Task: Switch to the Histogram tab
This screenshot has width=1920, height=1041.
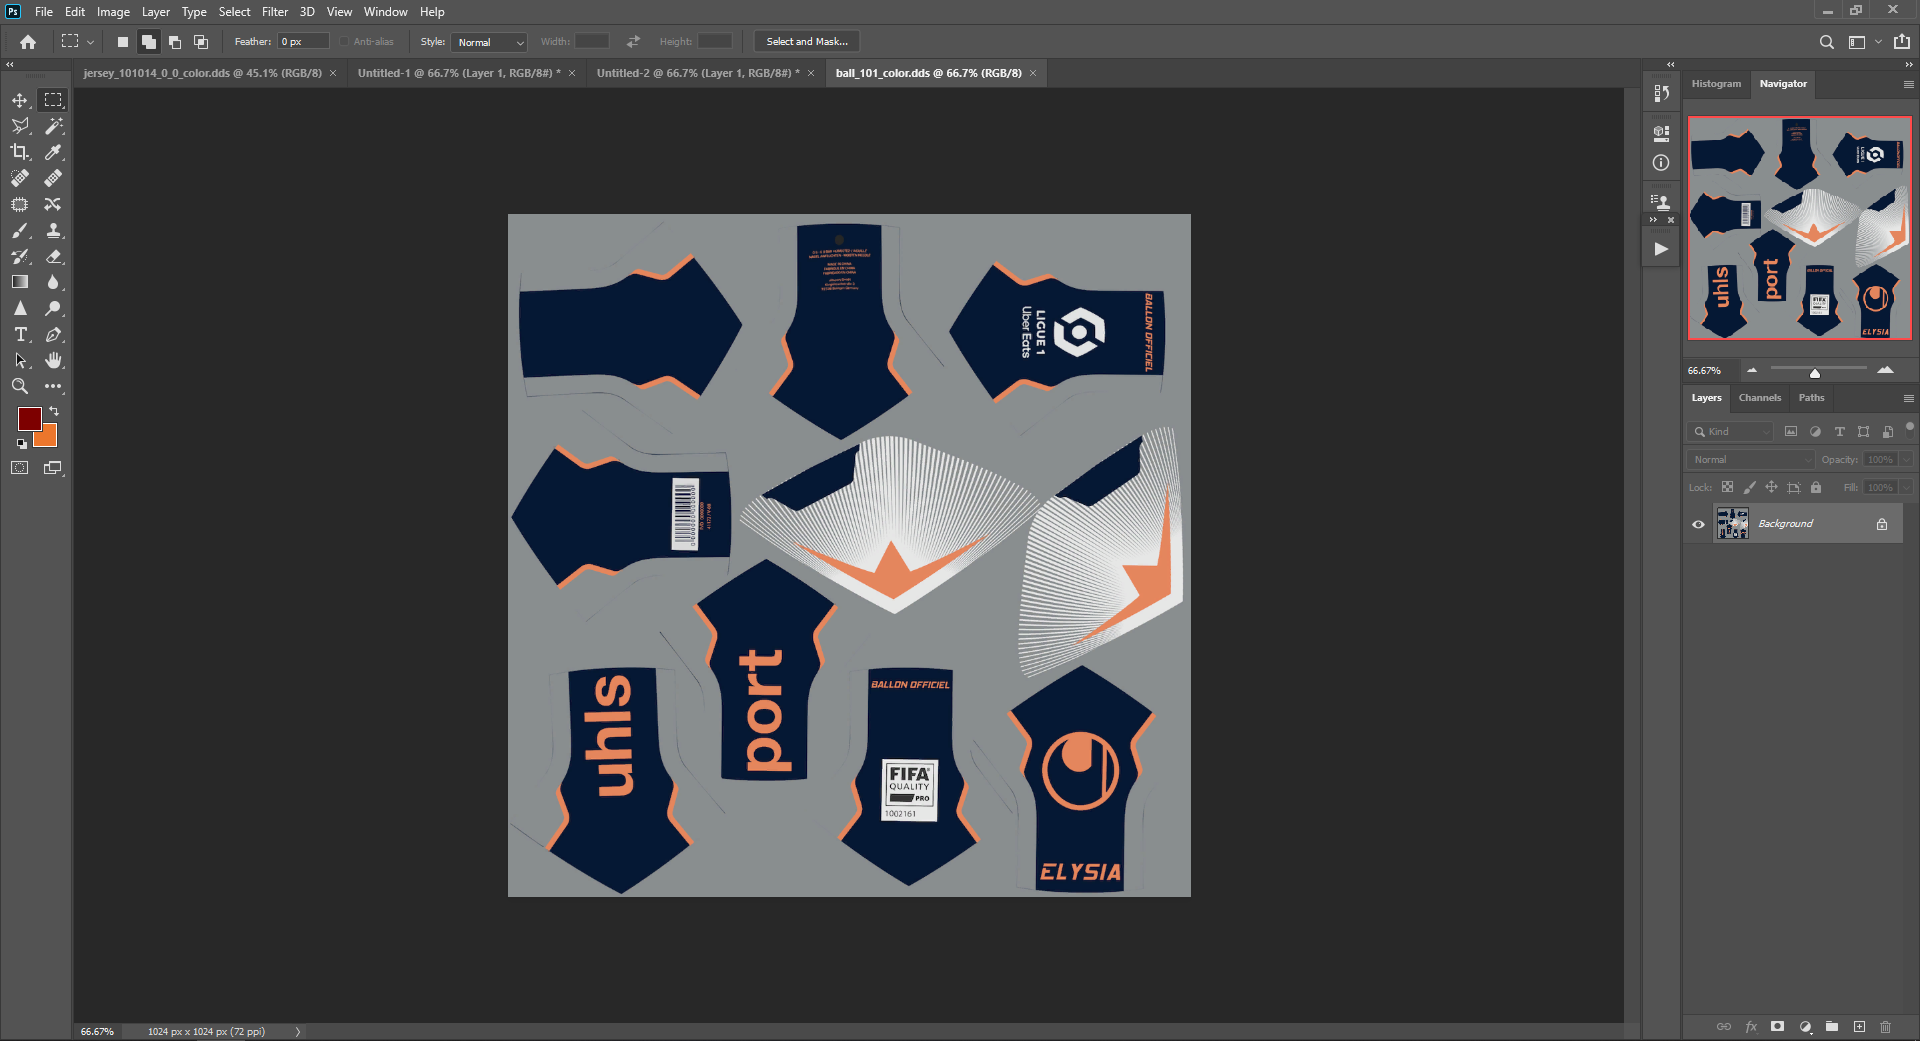Action: [x=1716, y=84]
